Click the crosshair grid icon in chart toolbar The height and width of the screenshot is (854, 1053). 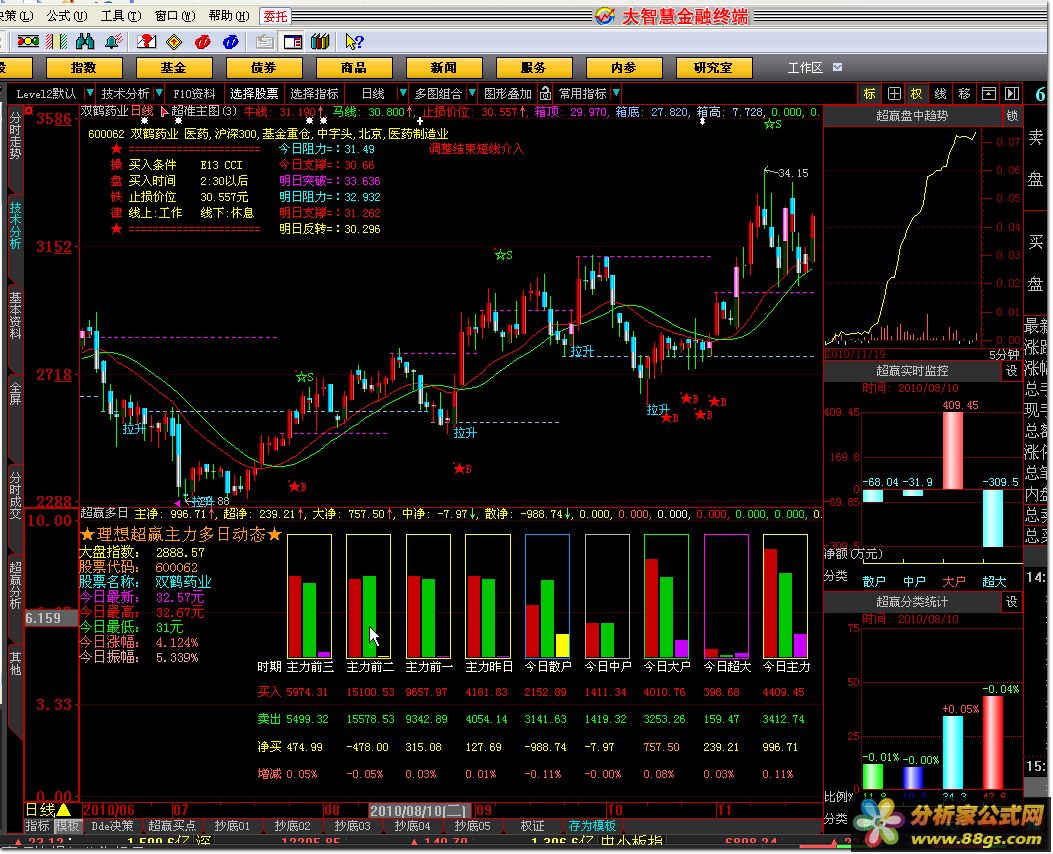pyautogui.click(x=894, y=93)
